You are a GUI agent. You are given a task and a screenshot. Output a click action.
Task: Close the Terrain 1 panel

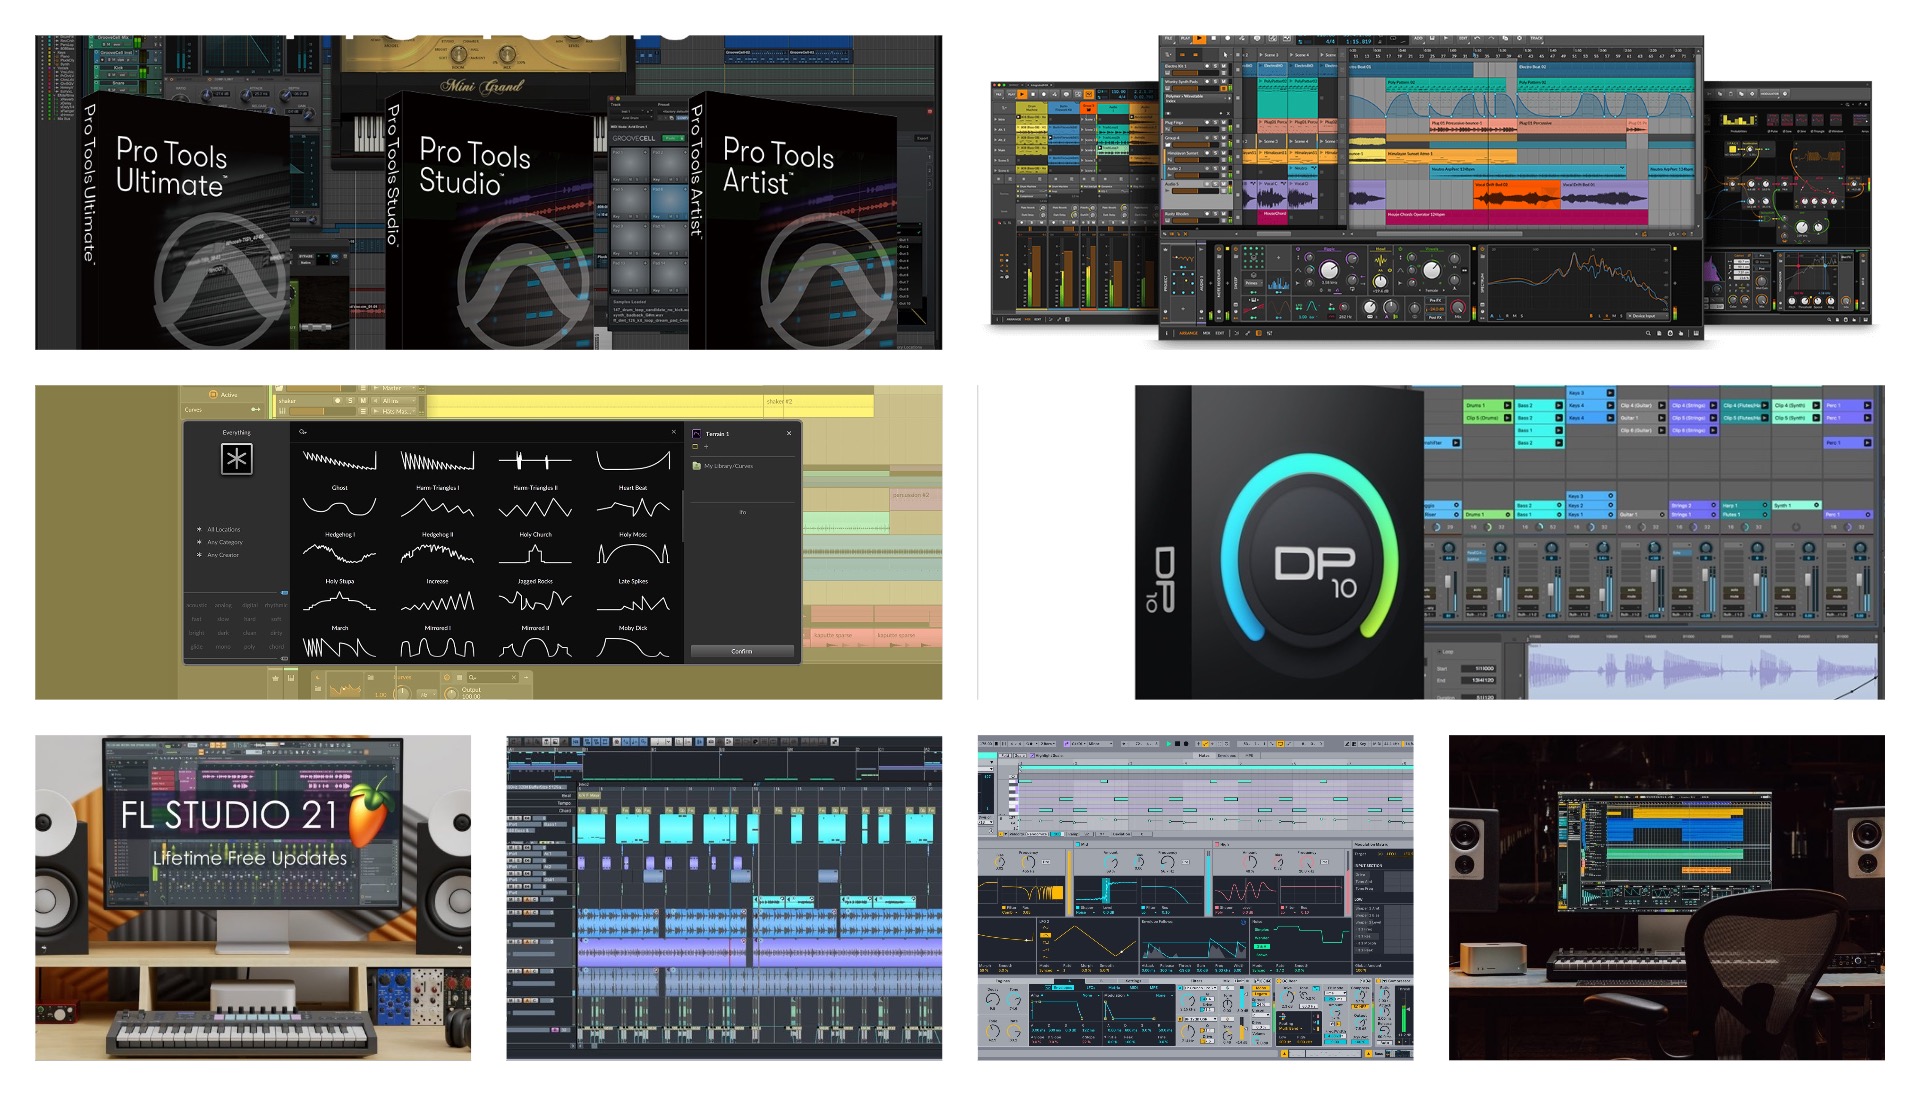pos(789,433)
